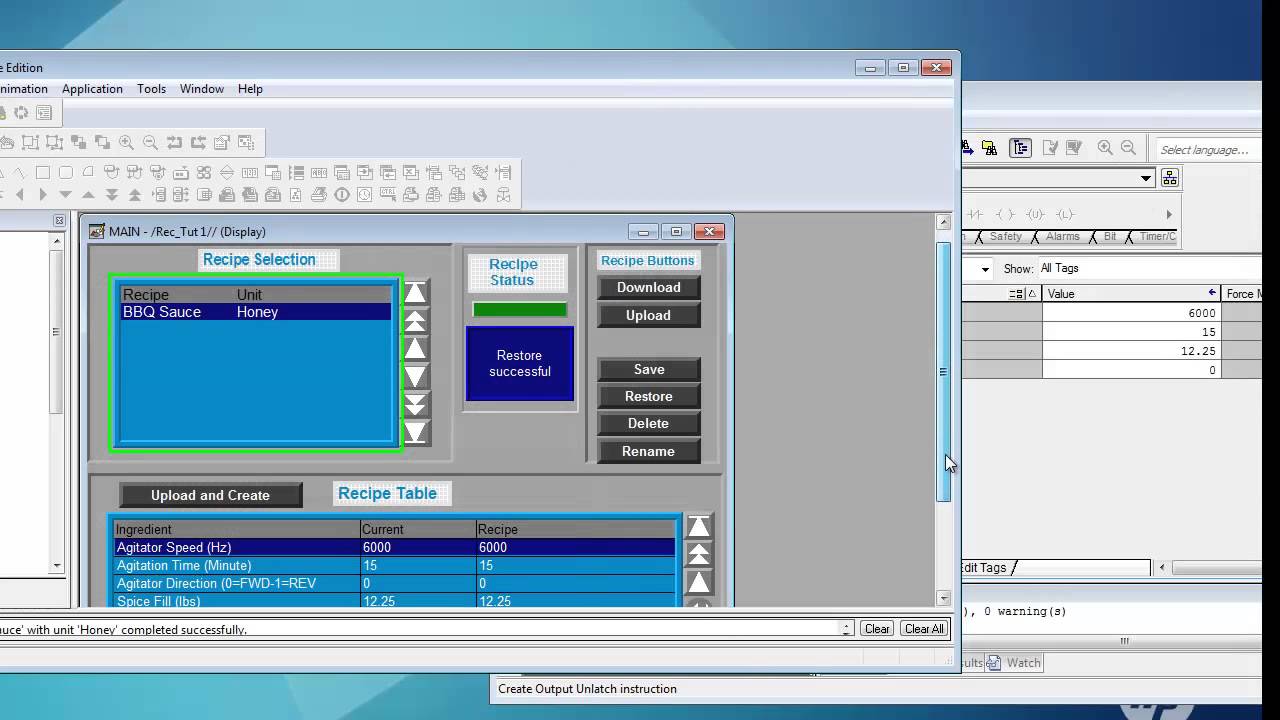This screenshot has height=720, width=1280.
Task: Click the message bar up/down stepper
Action: [x=847, y=629]
